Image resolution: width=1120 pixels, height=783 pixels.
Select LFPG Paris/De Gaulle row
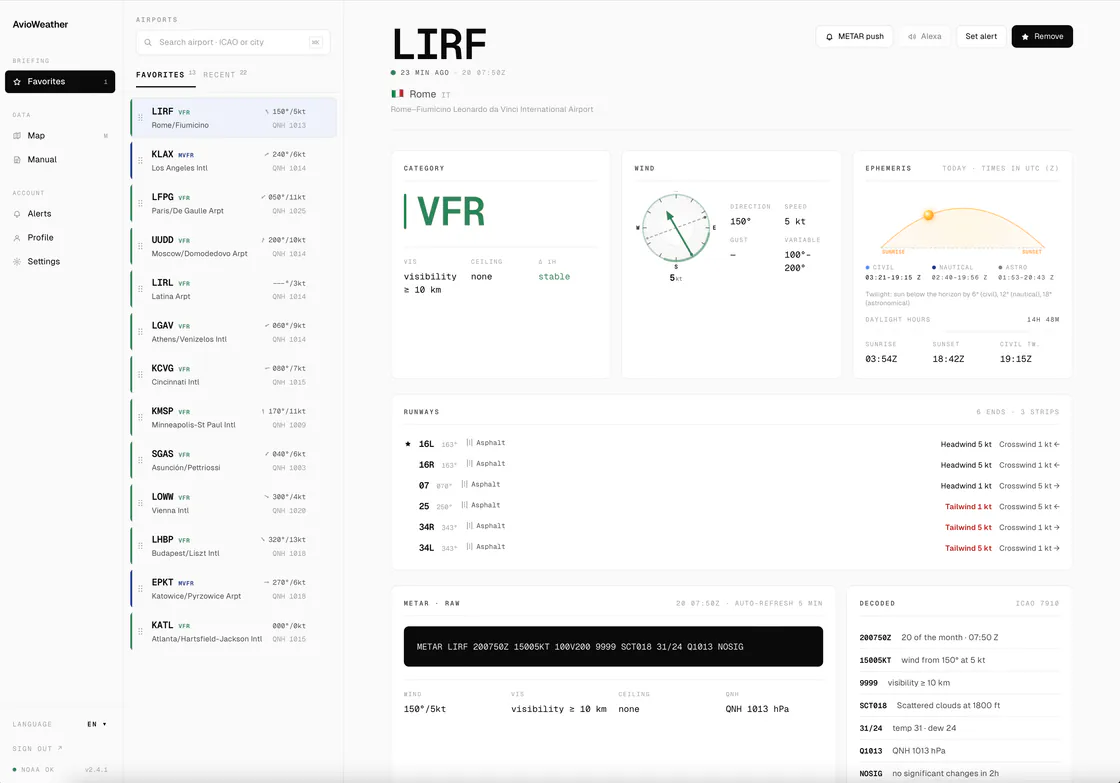pos(234,204)
